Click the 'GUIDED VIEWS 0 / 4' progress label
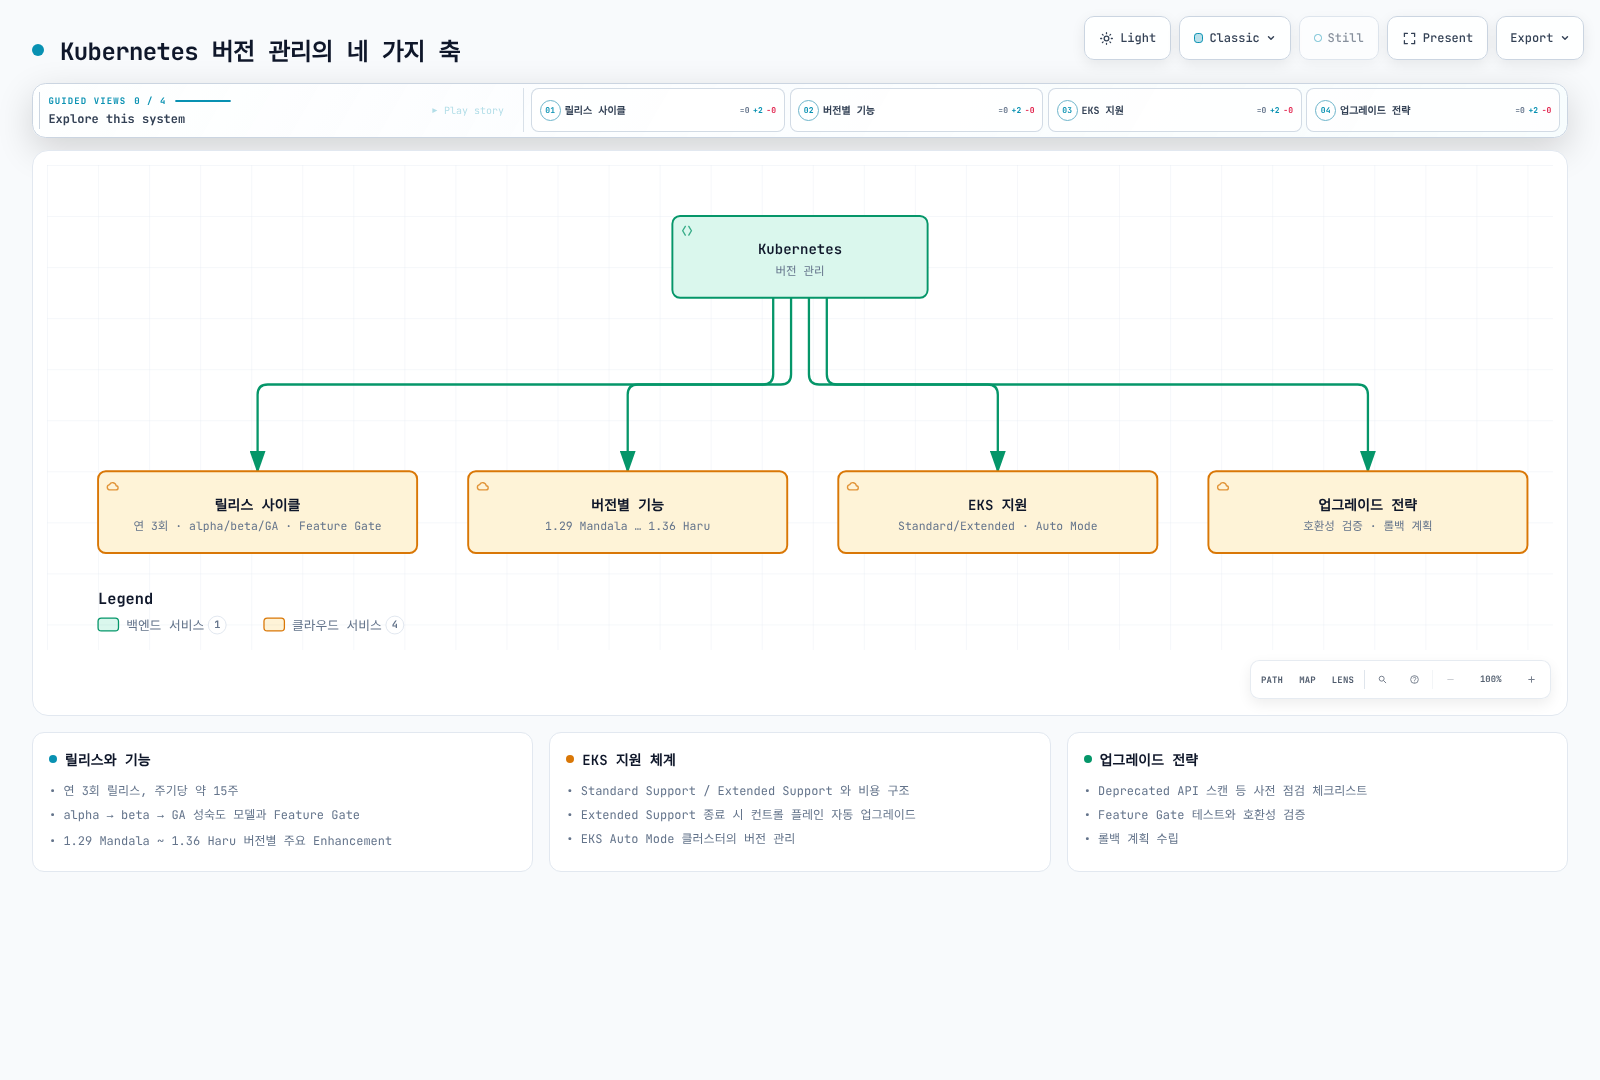Screen dimensions: 1600x1080 [107, 101]
